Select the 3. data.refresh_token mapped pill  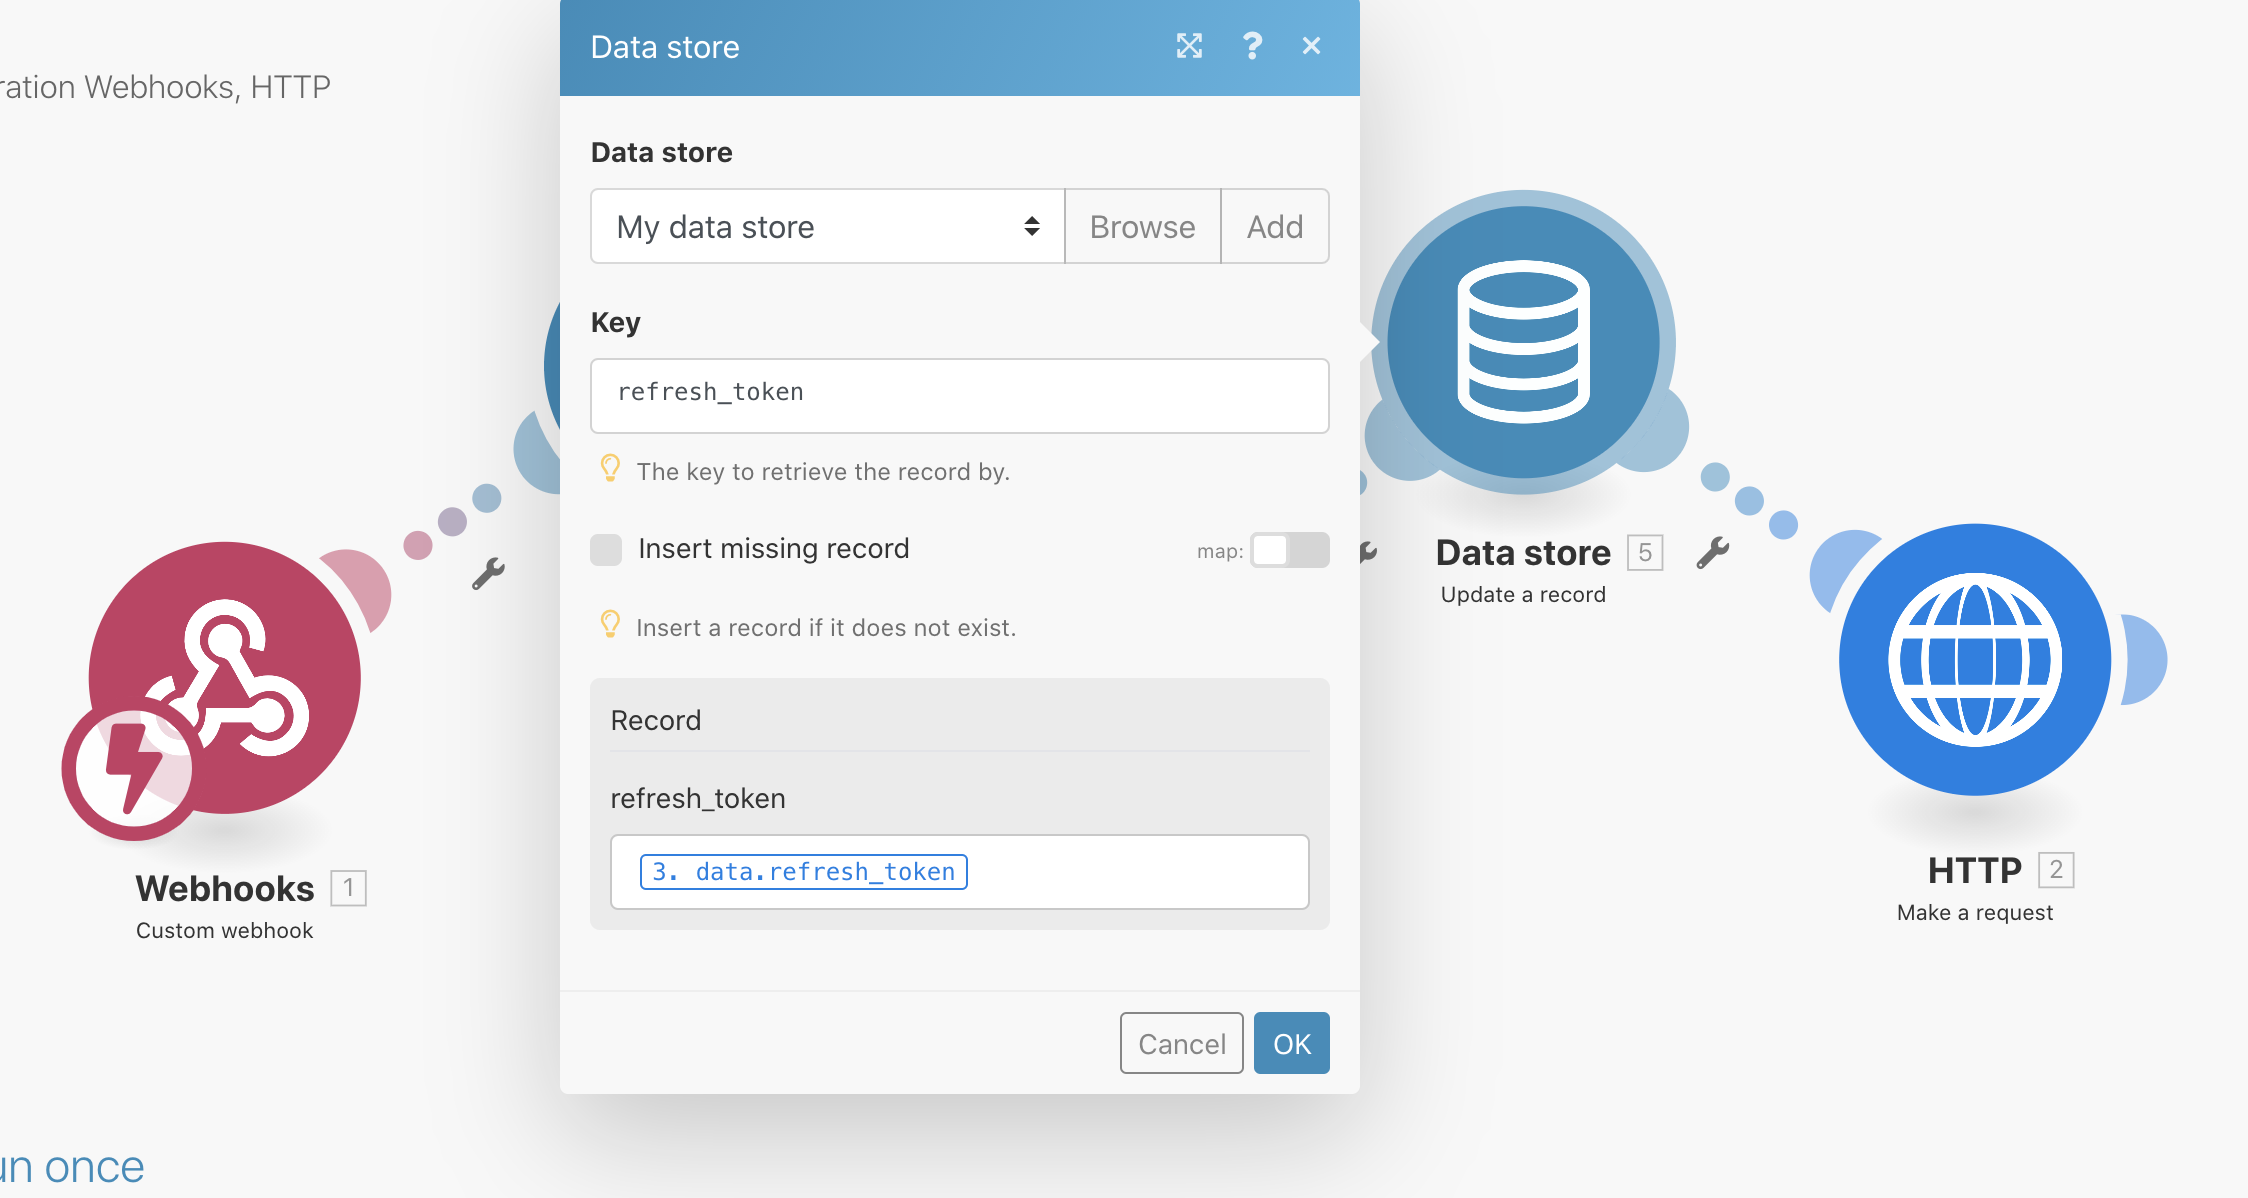[x=803, y=872]
